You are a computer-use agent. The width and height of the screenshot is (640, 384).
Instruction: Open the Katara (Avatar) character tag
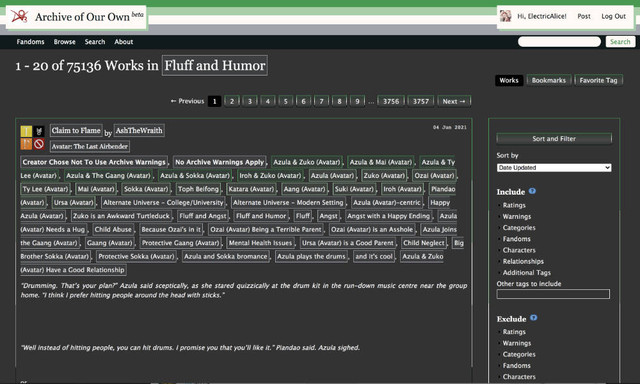pyautogui.click(x=251, y=189)
